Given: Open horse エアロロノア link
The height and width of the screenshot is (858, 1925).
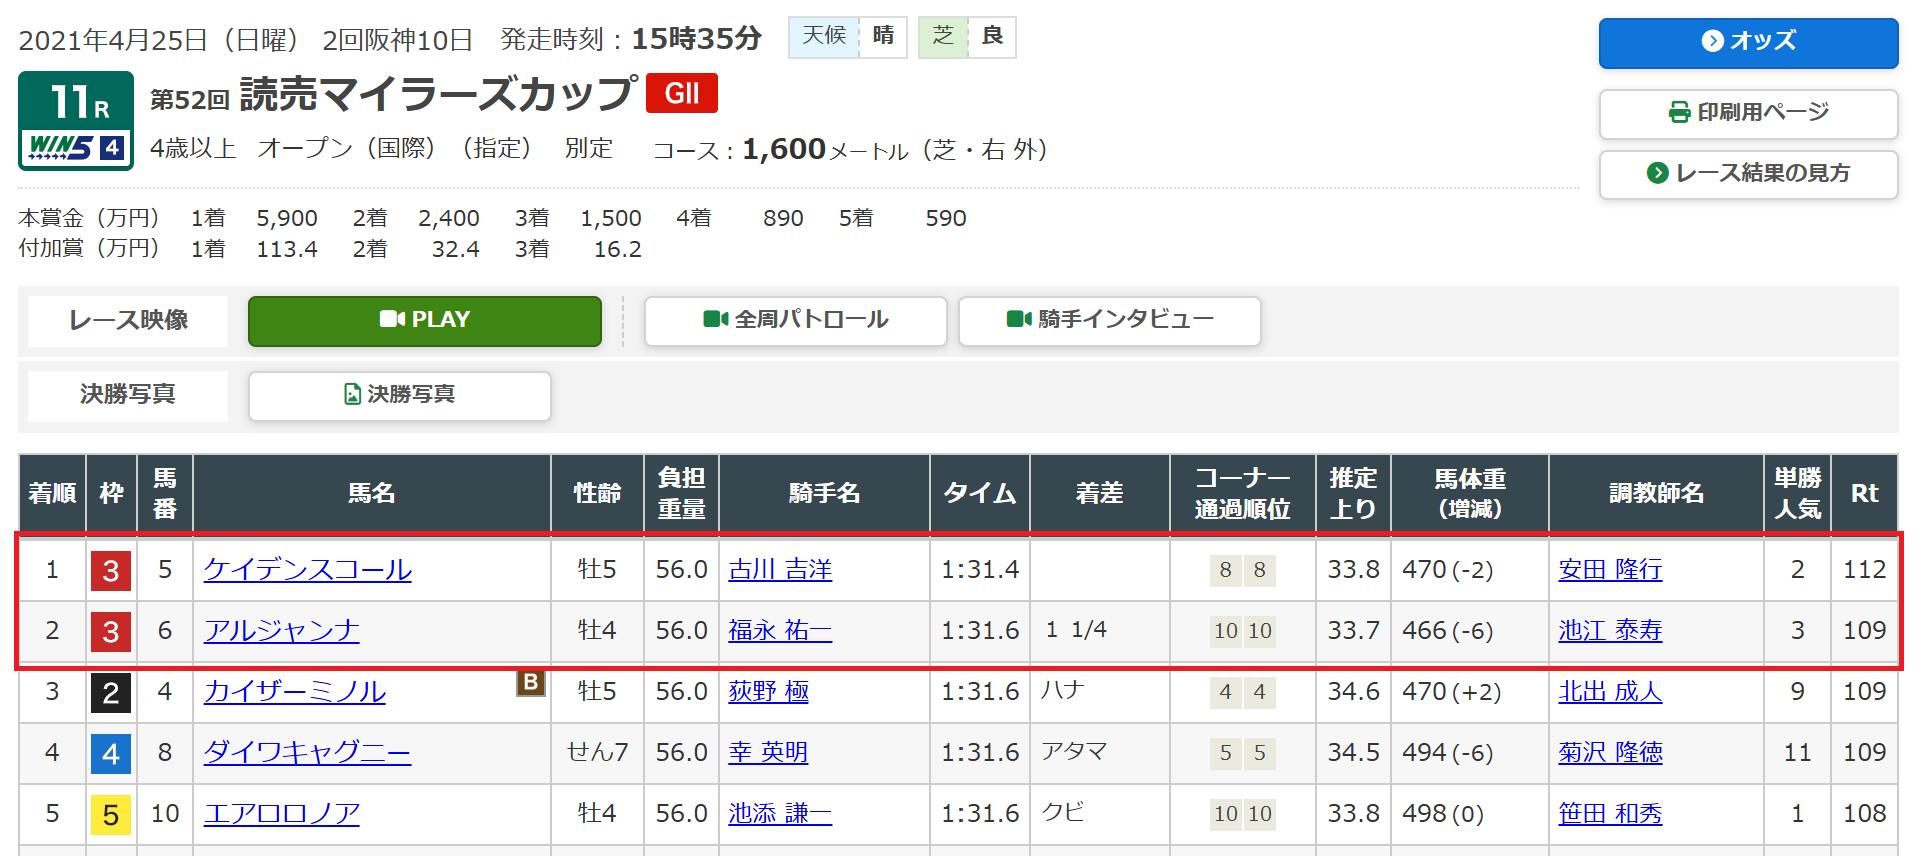Looking at the screenshot, I should coord(281,814).
